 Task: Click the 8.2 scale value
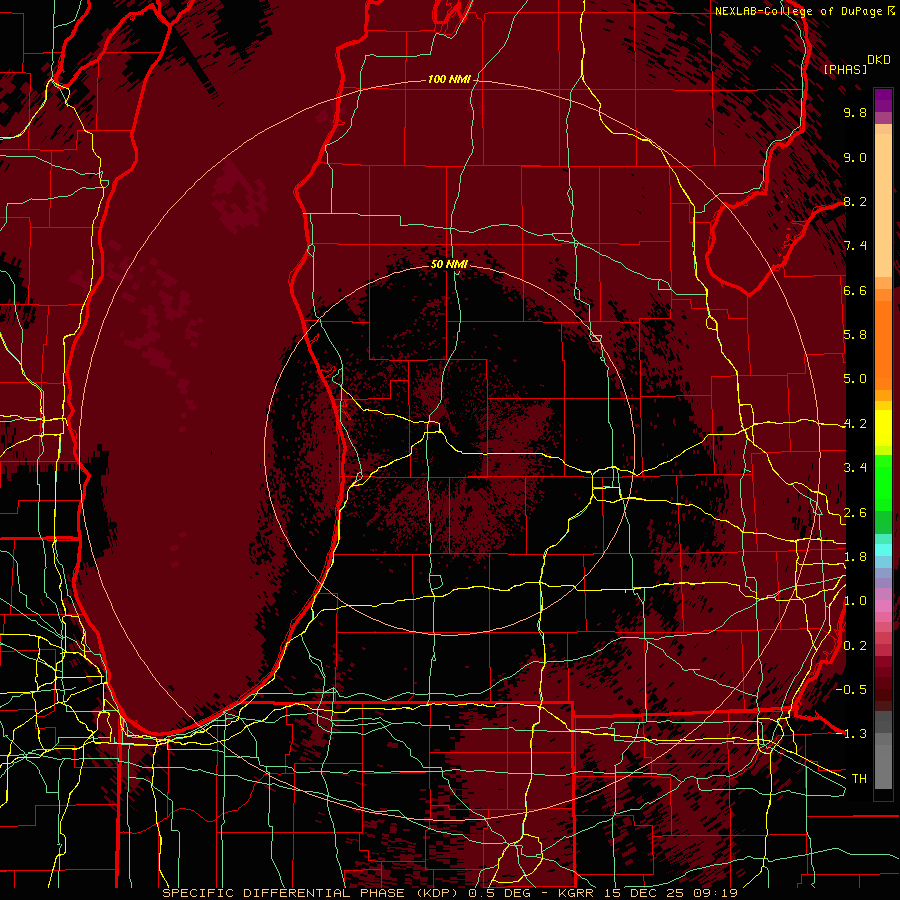[855, 201]
